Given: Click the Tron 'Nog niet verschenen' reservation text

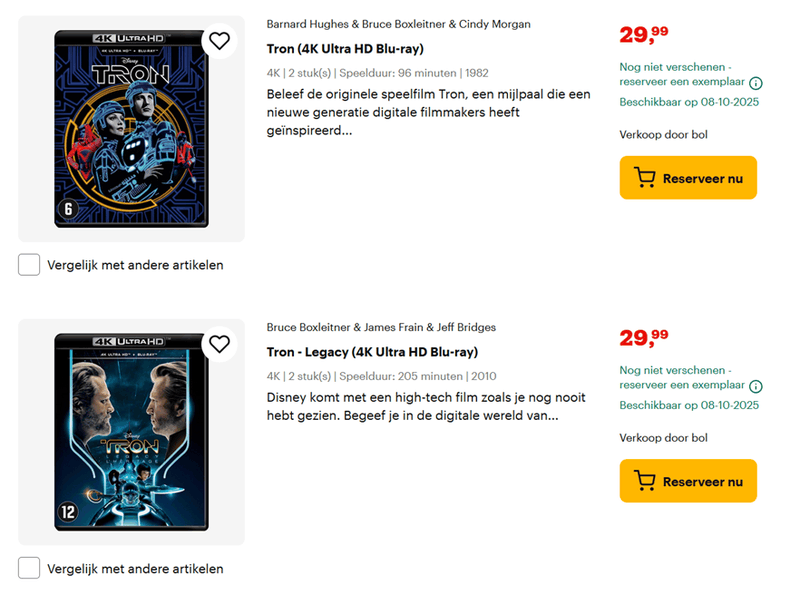Looking at the screenshot, I should pyautogui.click(x=682, y=75).
